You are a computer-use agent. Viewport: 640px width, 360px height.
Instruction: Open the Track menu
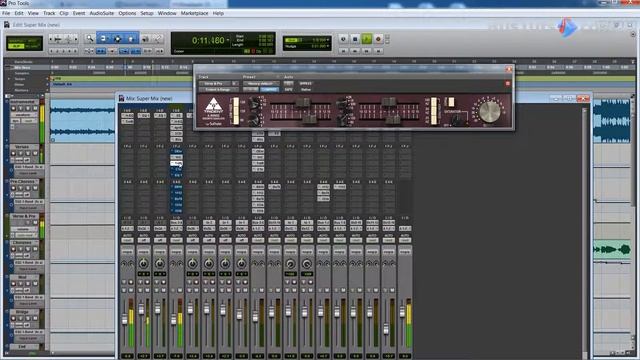[49, 13]
